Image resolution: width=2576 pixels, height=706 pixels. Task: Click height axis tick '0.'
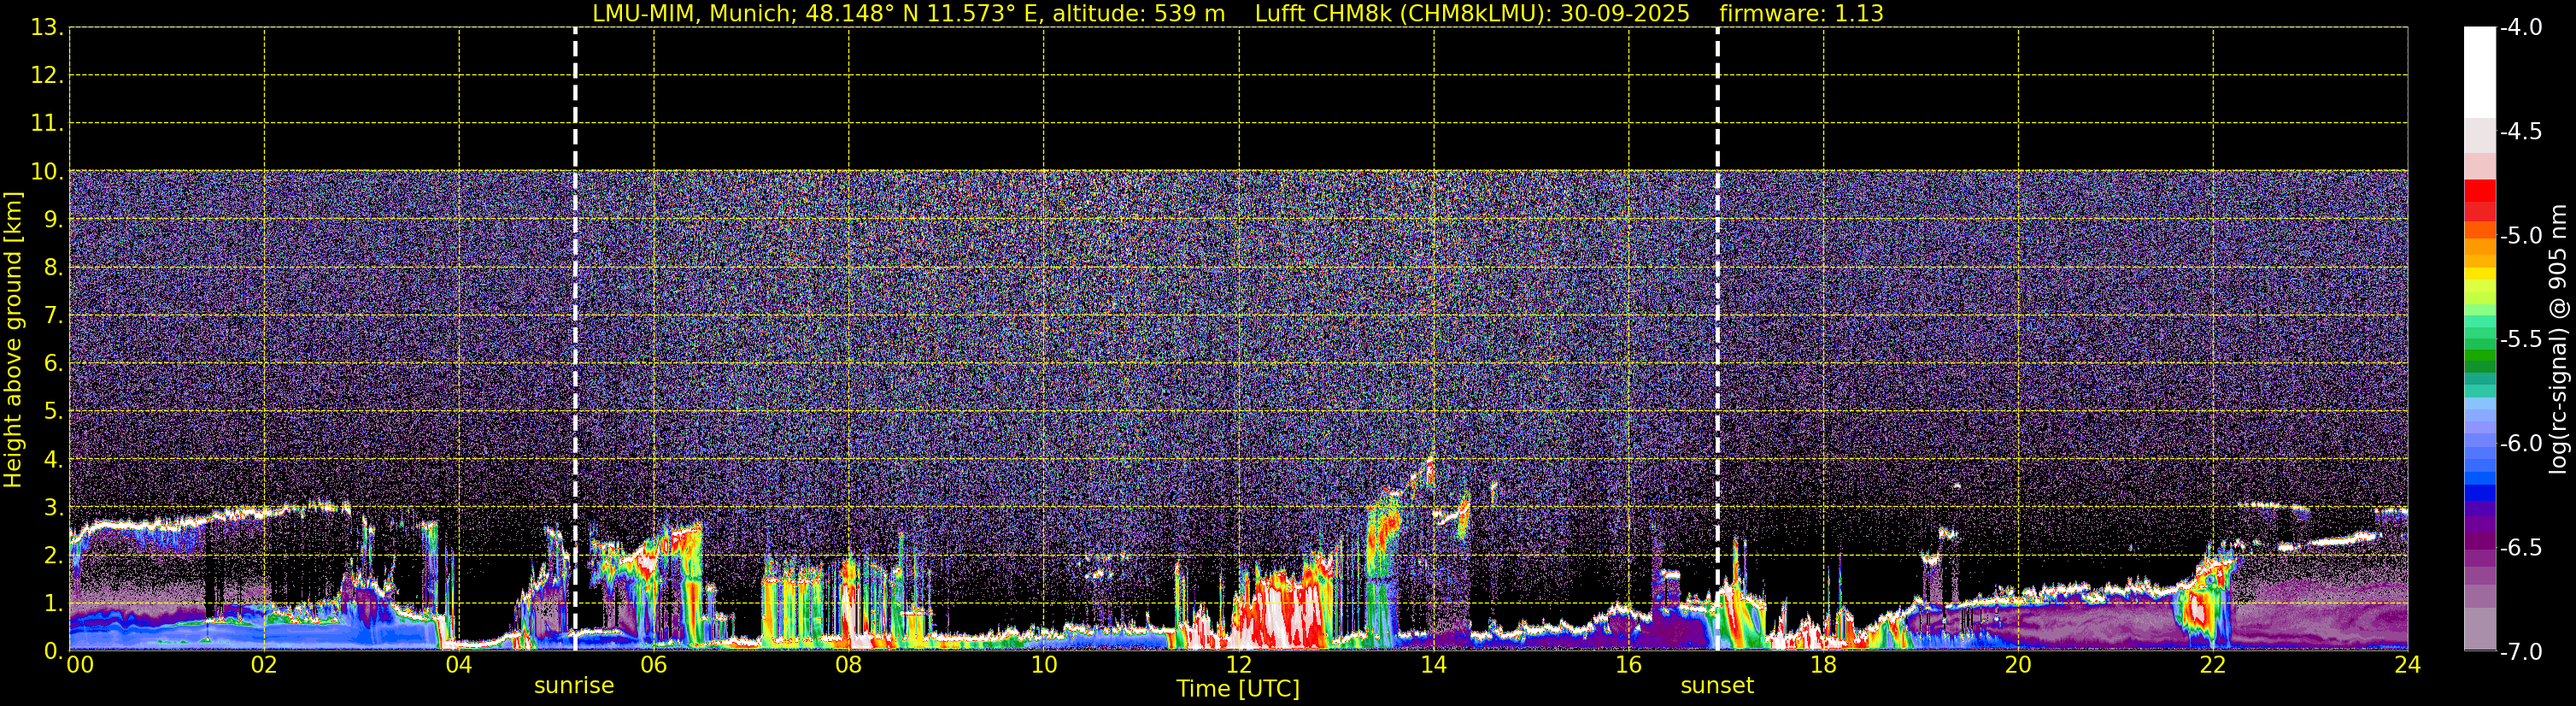coord(53,651)
